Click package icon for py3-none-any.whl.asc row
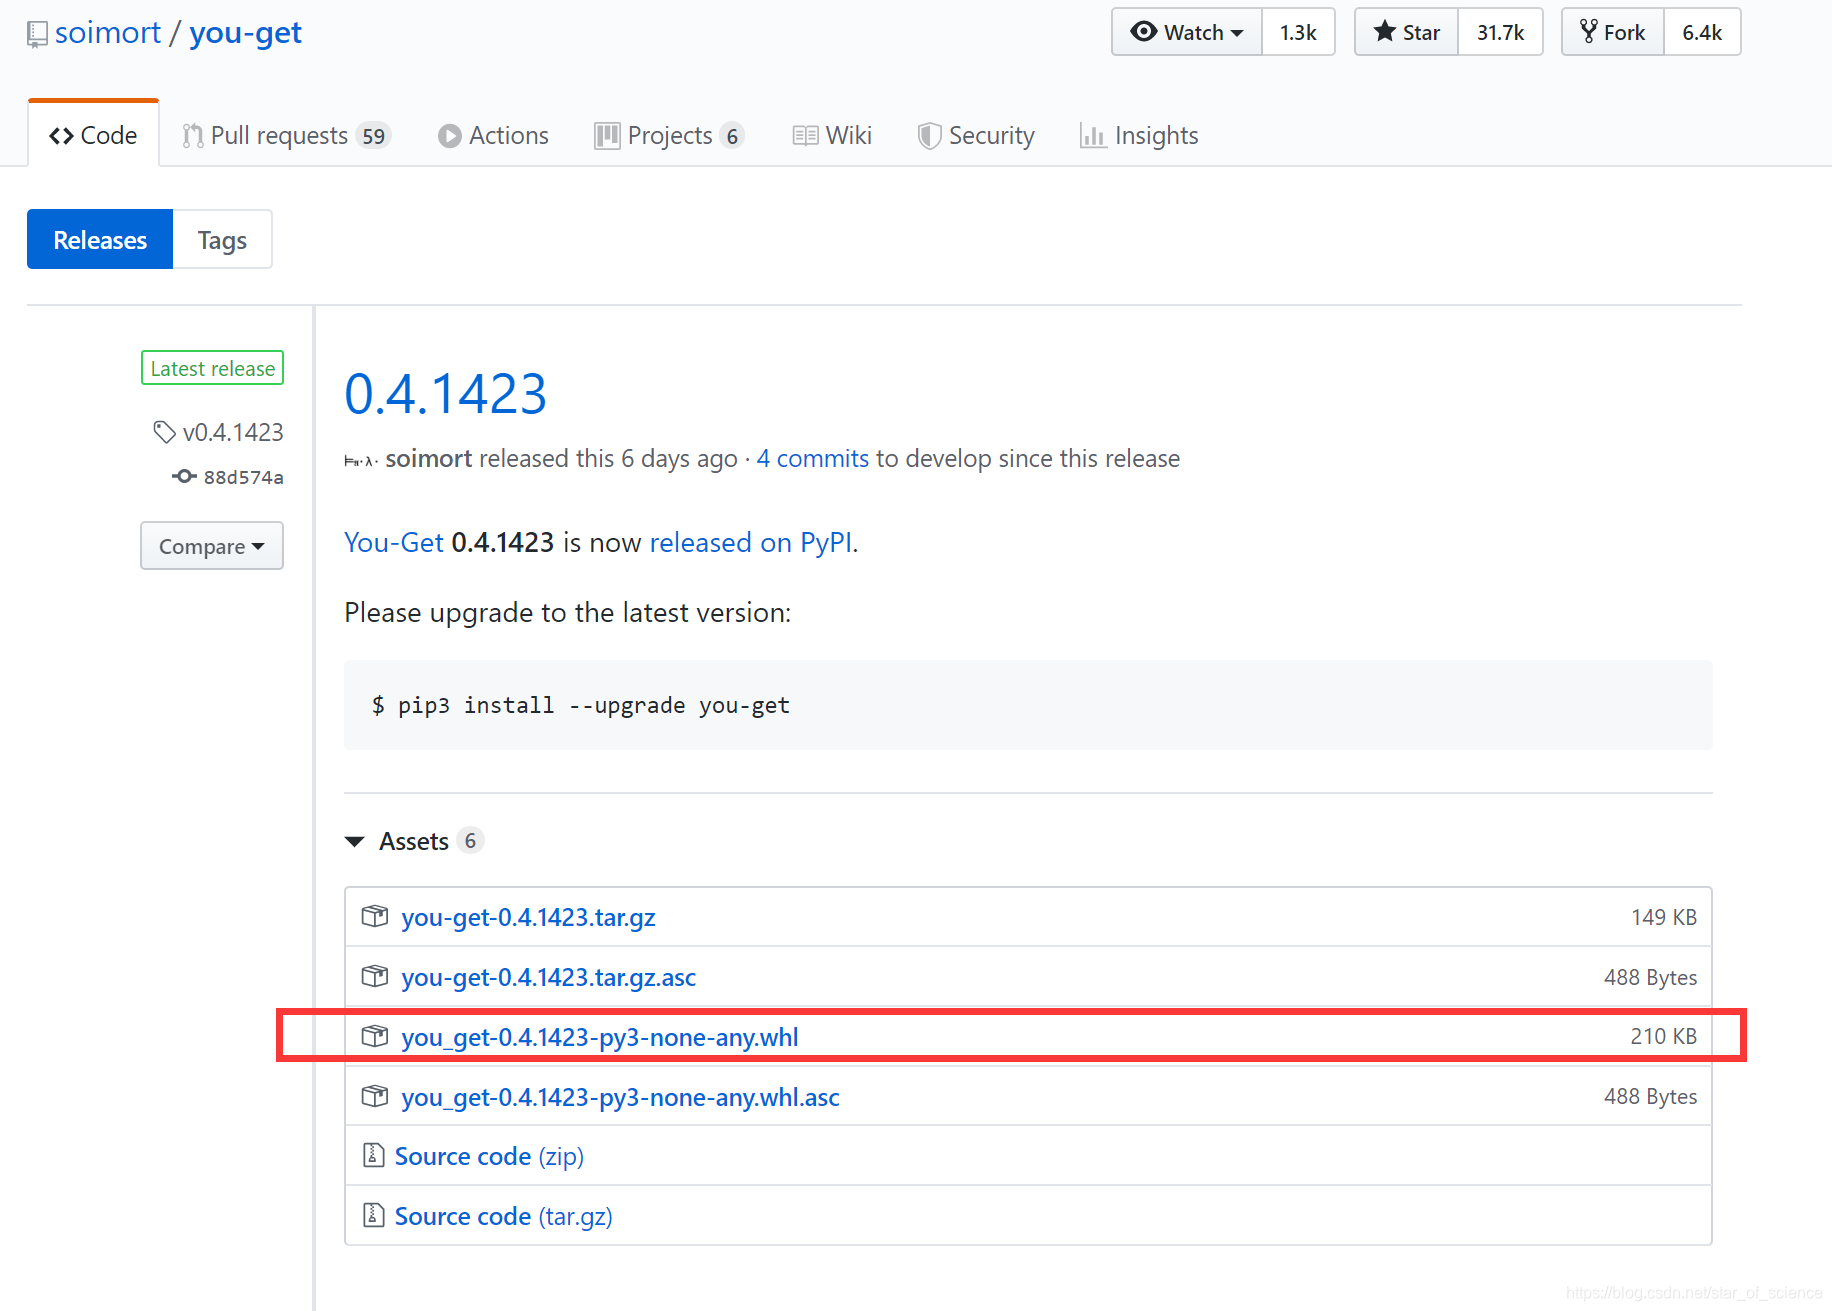The width and height of the screenshot is (1832, 1311). (x=374, y=1096)
